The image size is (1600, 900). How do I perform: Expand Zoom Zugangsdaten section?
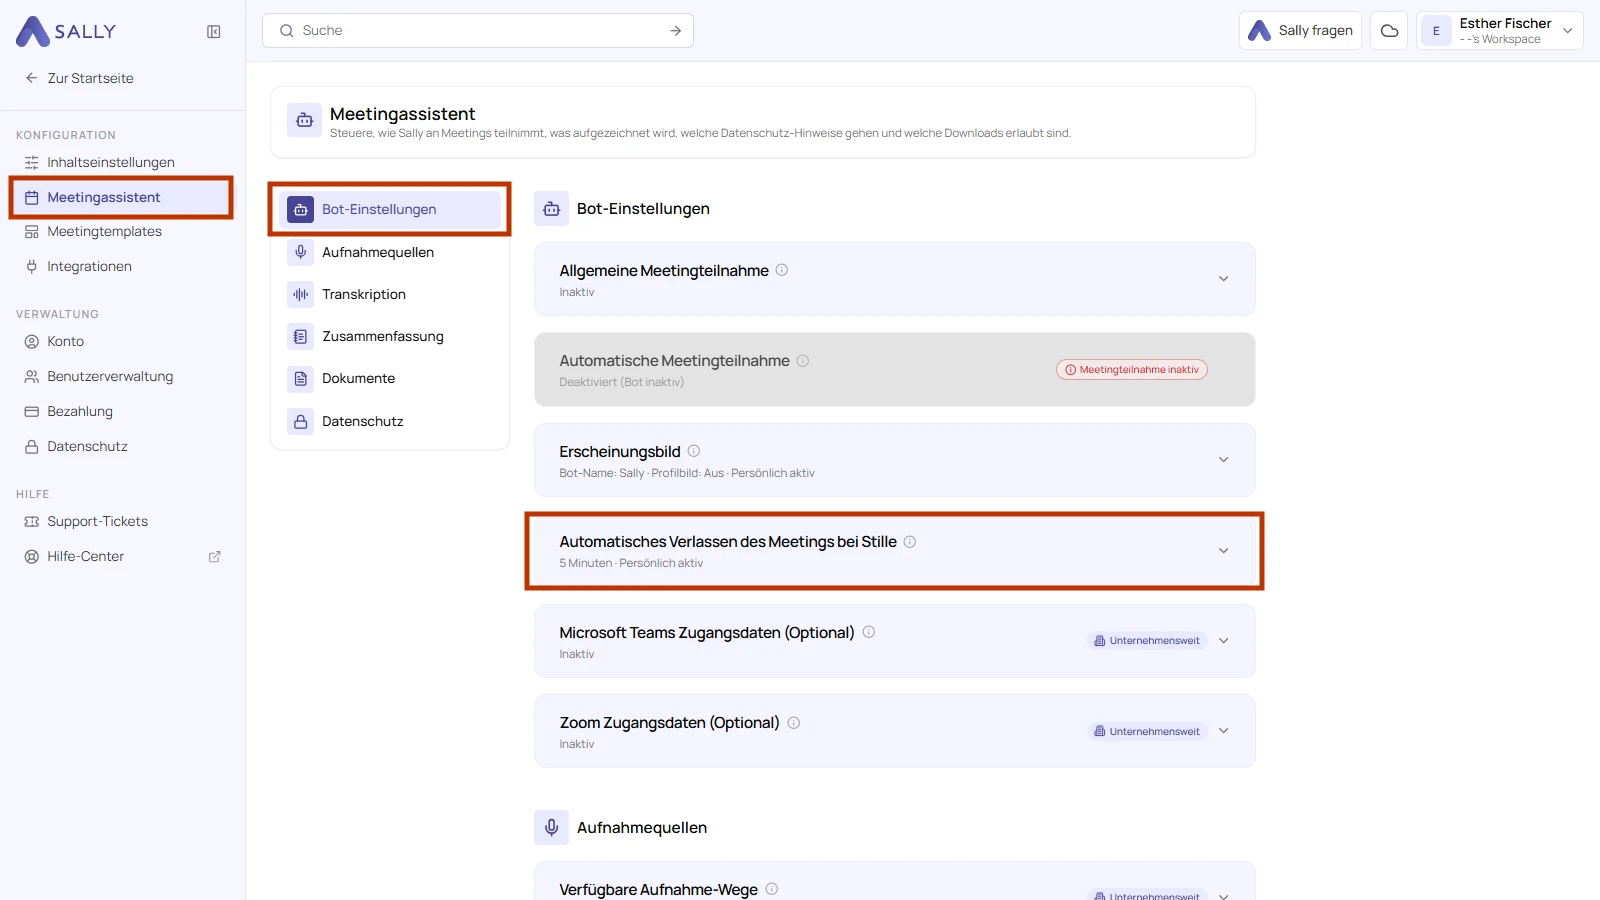tap(1223, 731)
